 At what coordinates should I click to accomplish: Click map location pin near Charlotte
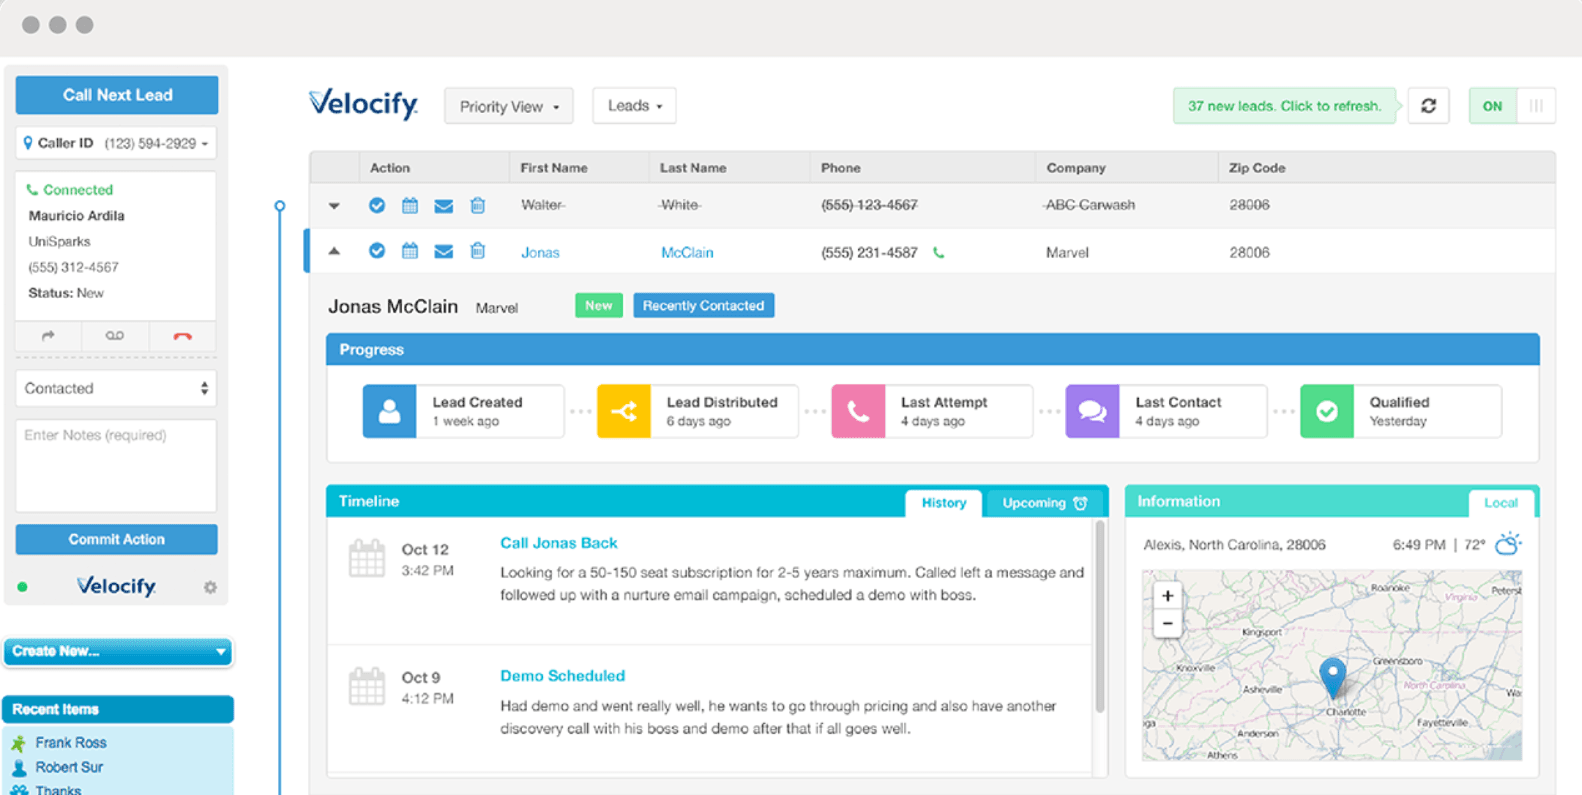[1332, 677]
